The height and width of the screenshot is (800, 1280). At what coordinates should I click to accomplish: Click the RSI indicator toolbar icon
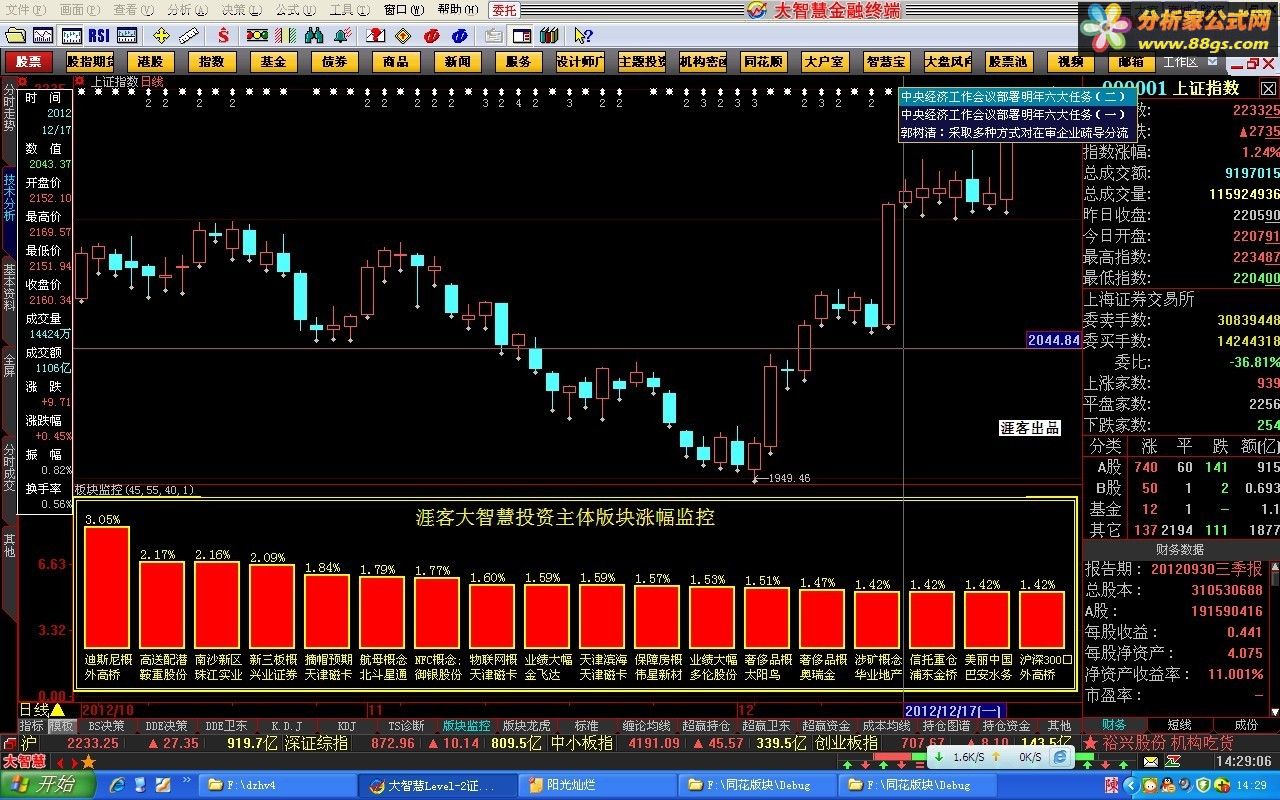[x=99, y=36]
